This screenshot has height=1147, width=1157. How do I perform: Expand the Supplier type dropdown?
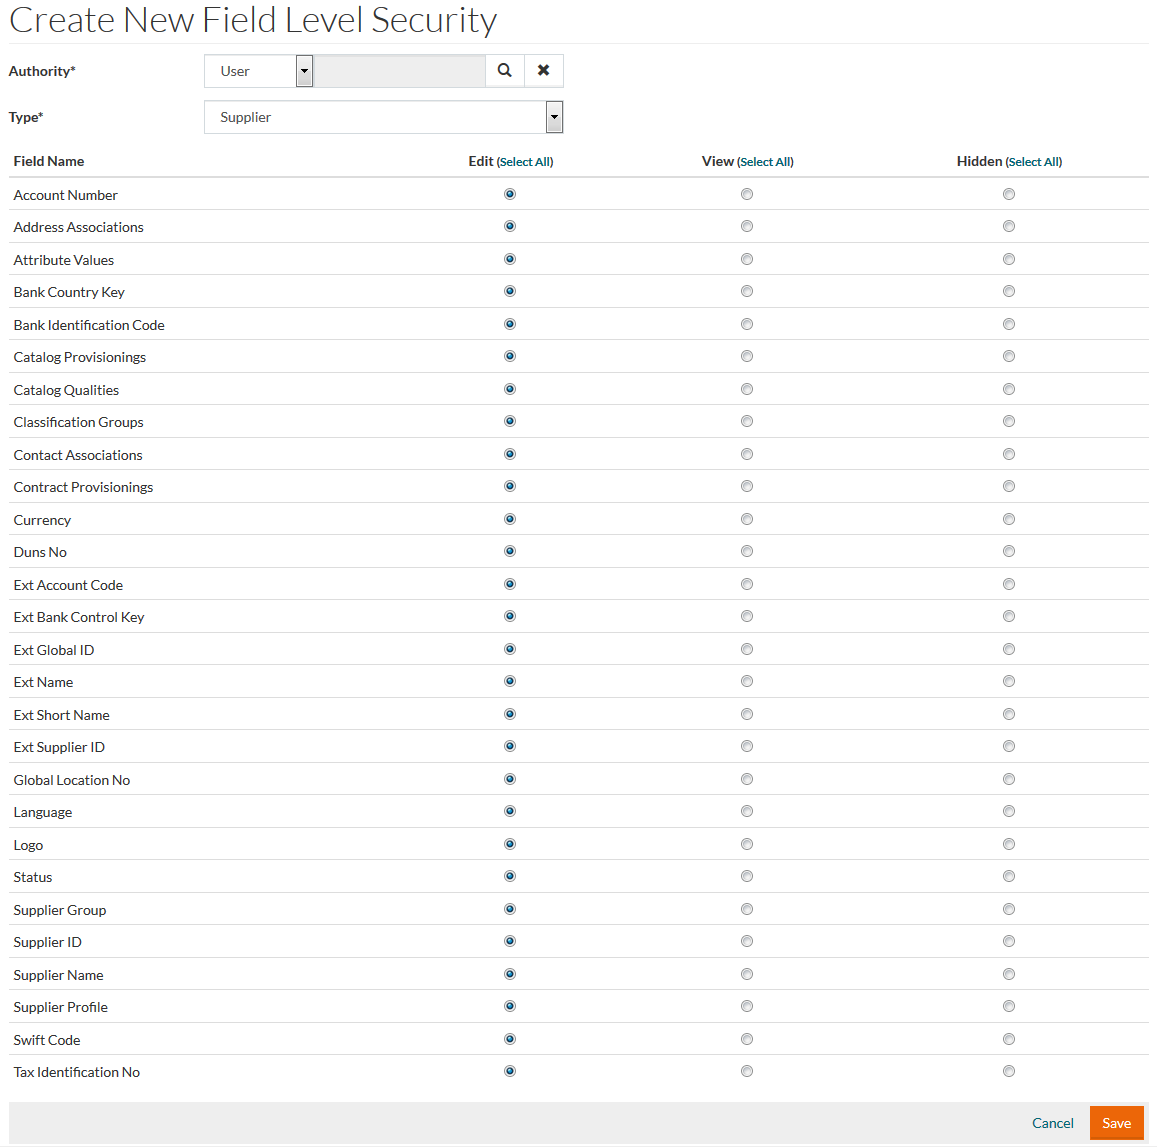(554, 117)
